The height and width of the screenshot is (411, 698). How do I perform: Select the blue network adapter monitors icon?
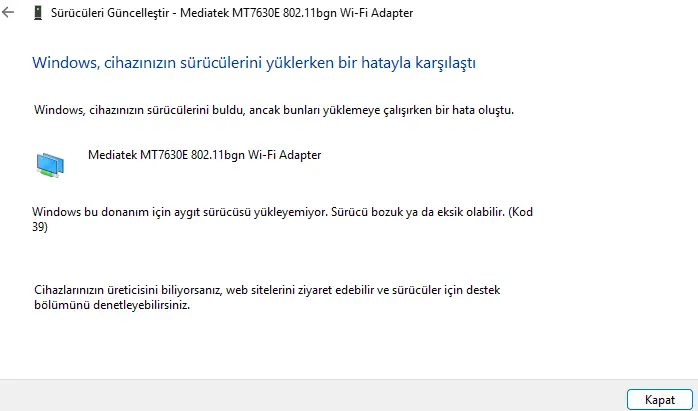coord(50,165)
